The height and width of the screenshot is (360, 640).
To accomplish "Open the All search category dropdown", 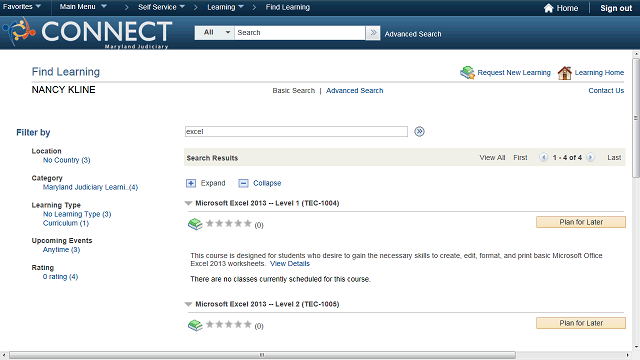I will pyautogui.click(x=214, y=33).
